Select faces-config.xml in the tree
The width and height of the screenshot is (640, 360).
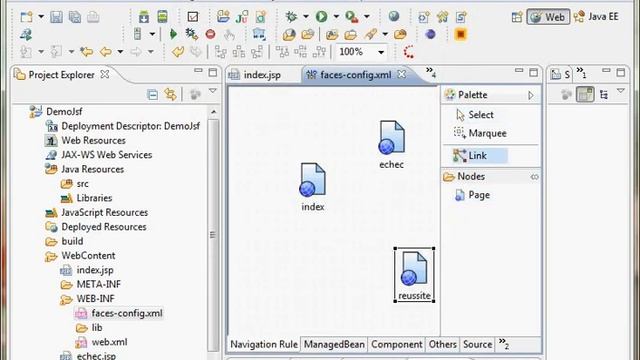coord(119,313)
